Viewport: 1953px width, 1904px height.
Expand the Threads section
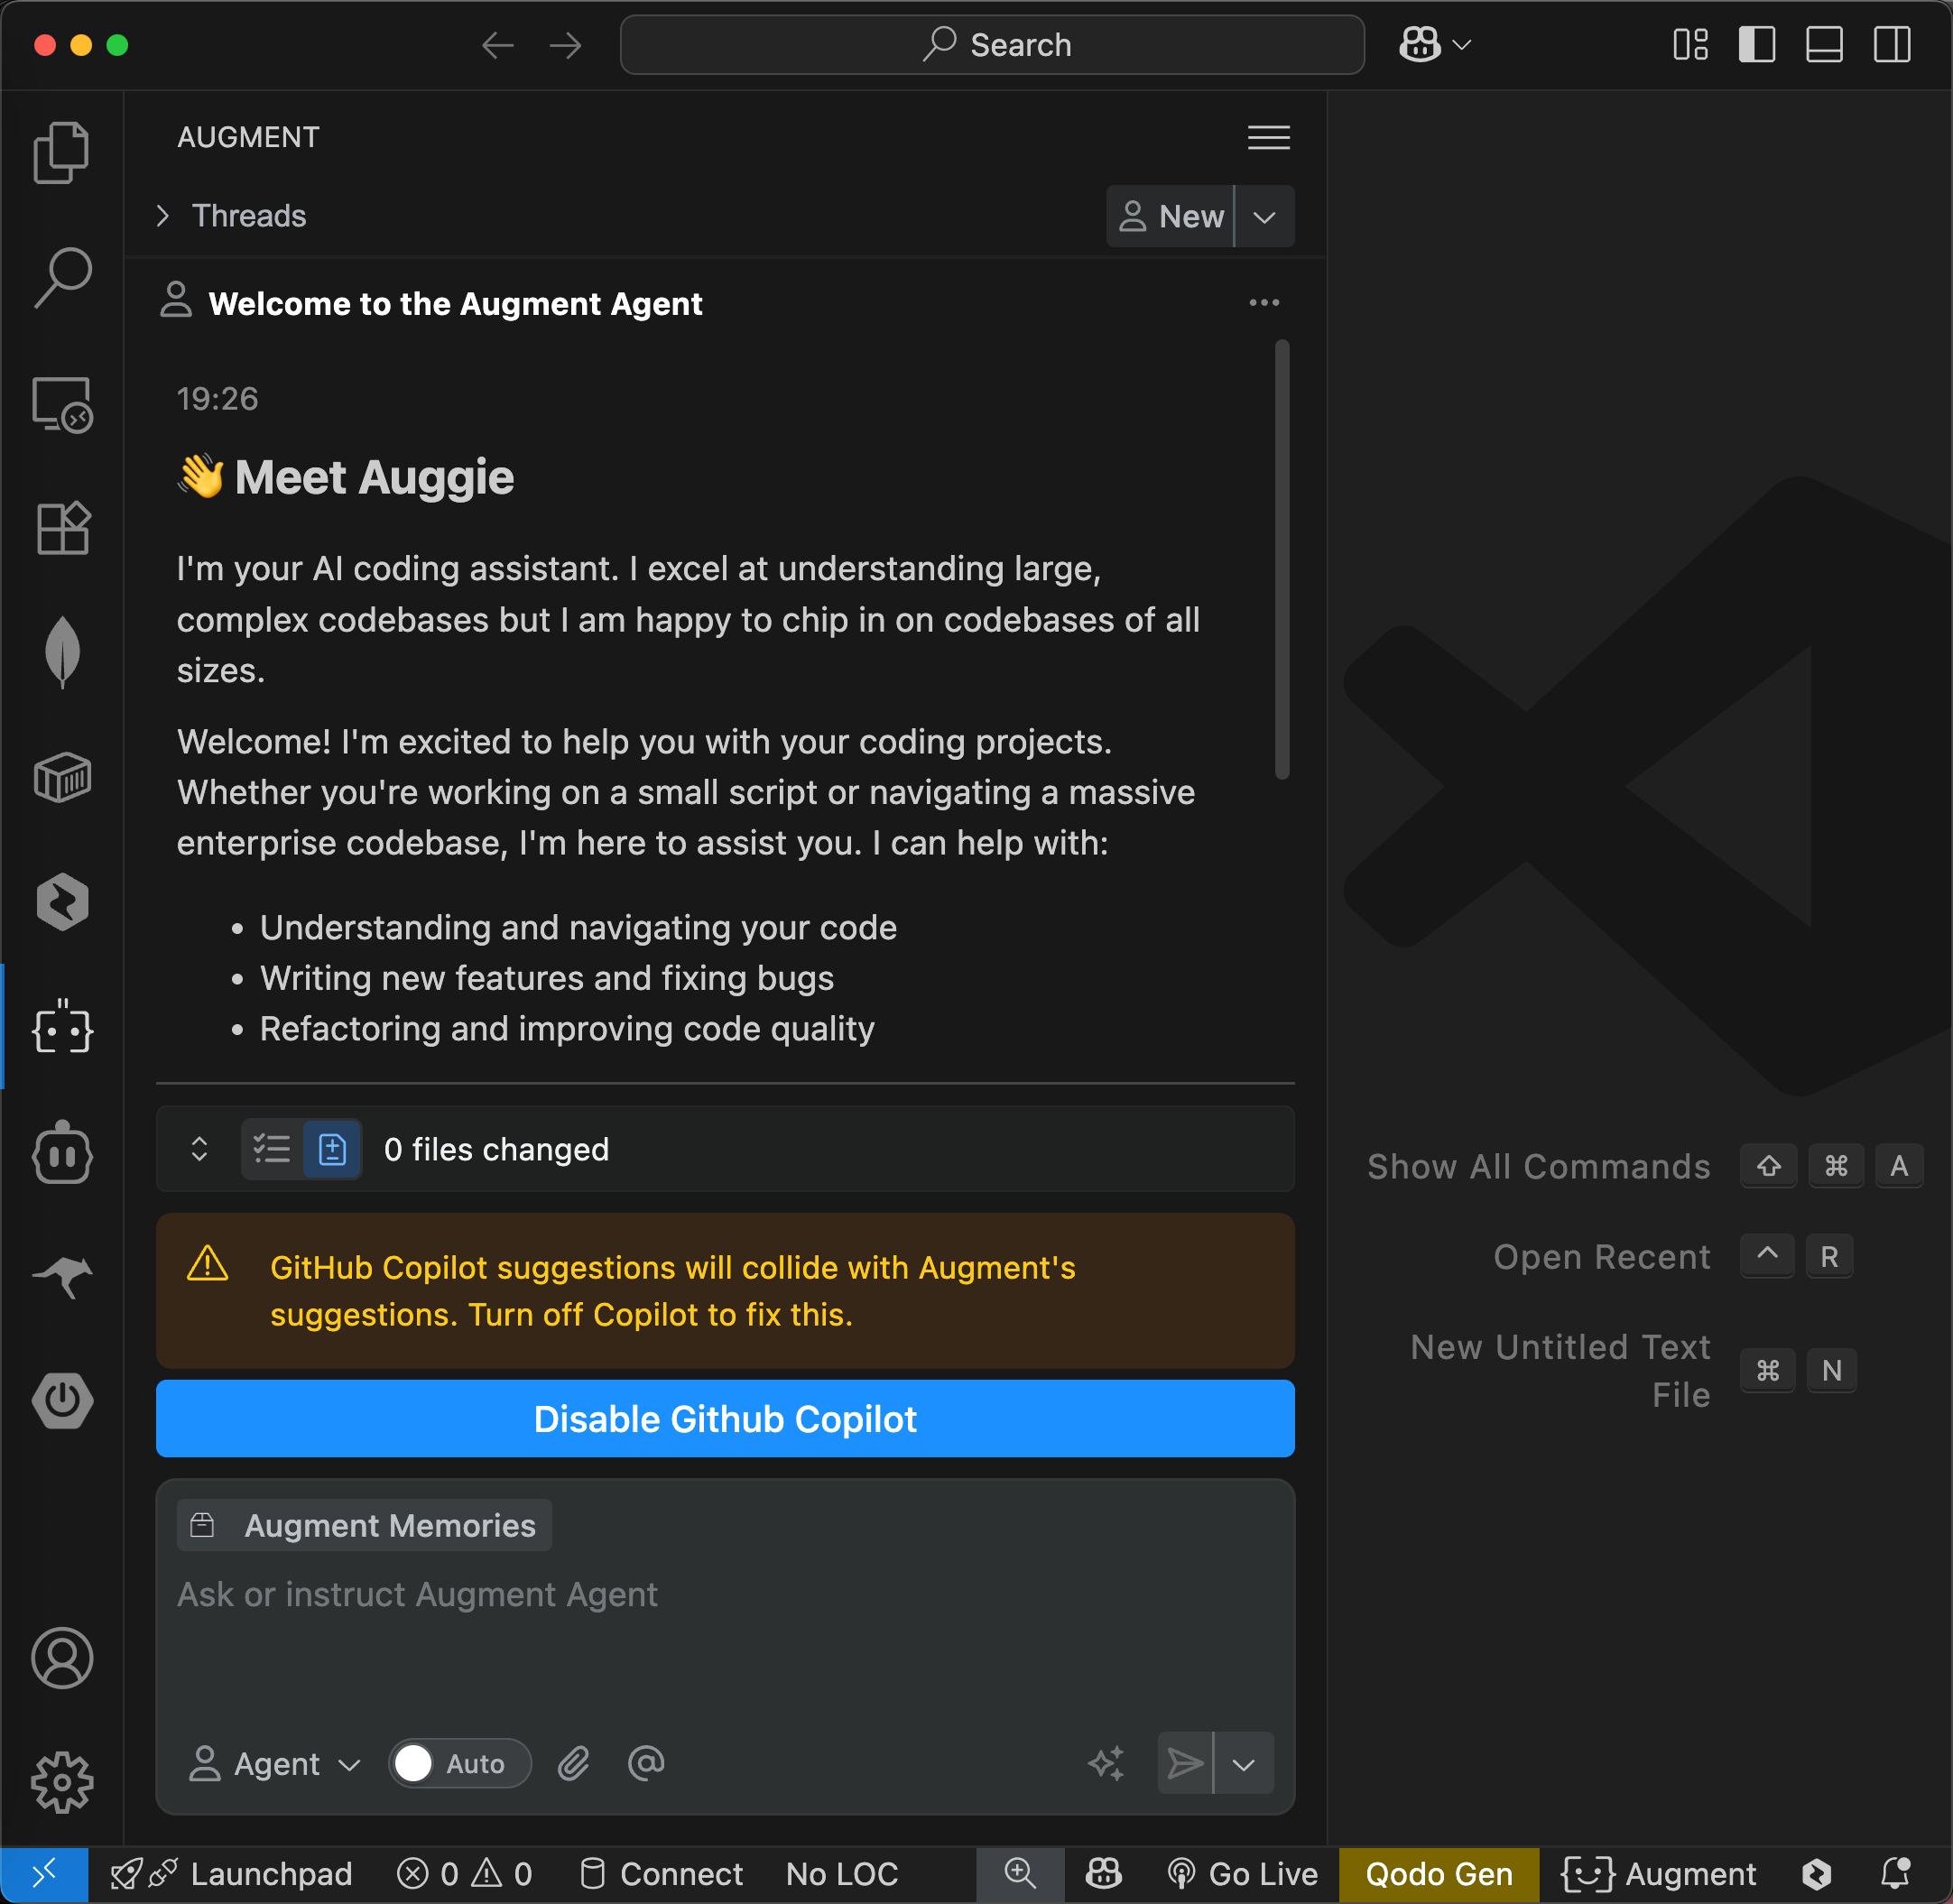232,216
